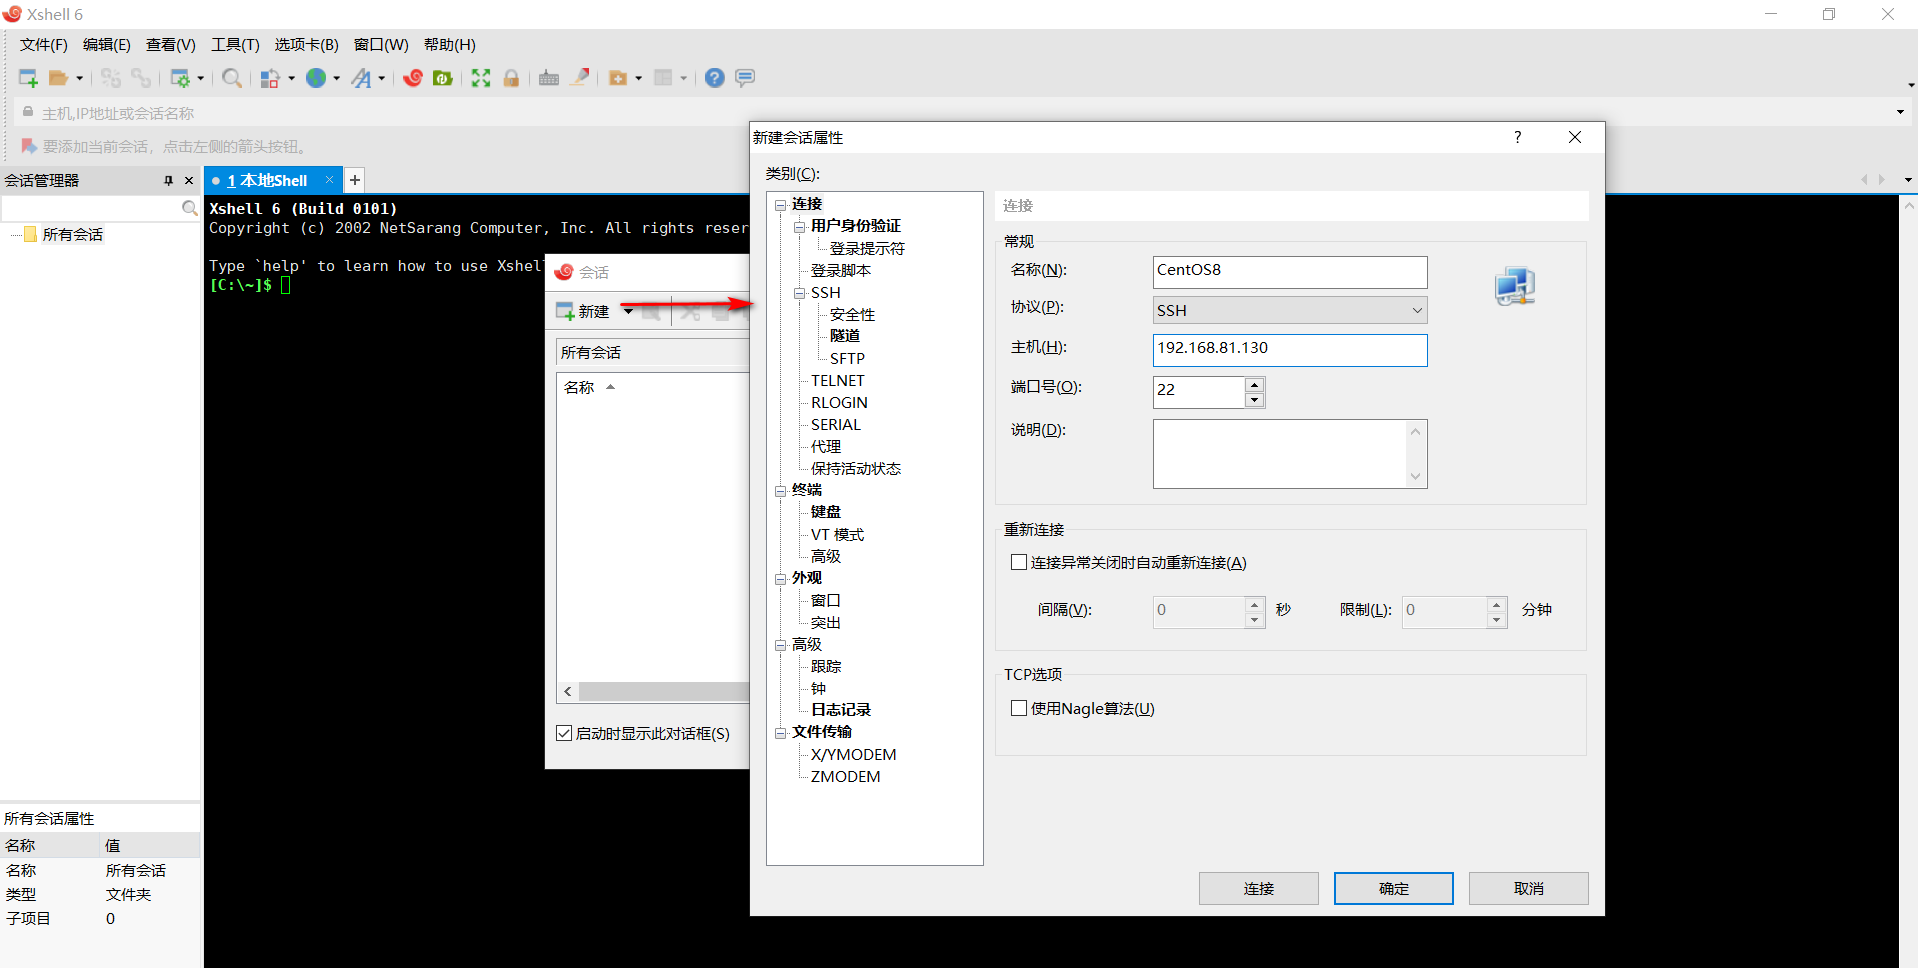Click the red bookmark add-session icon
Image resolution: width=1918 pixels, height=968 pixels.
[x=28, y=146]
